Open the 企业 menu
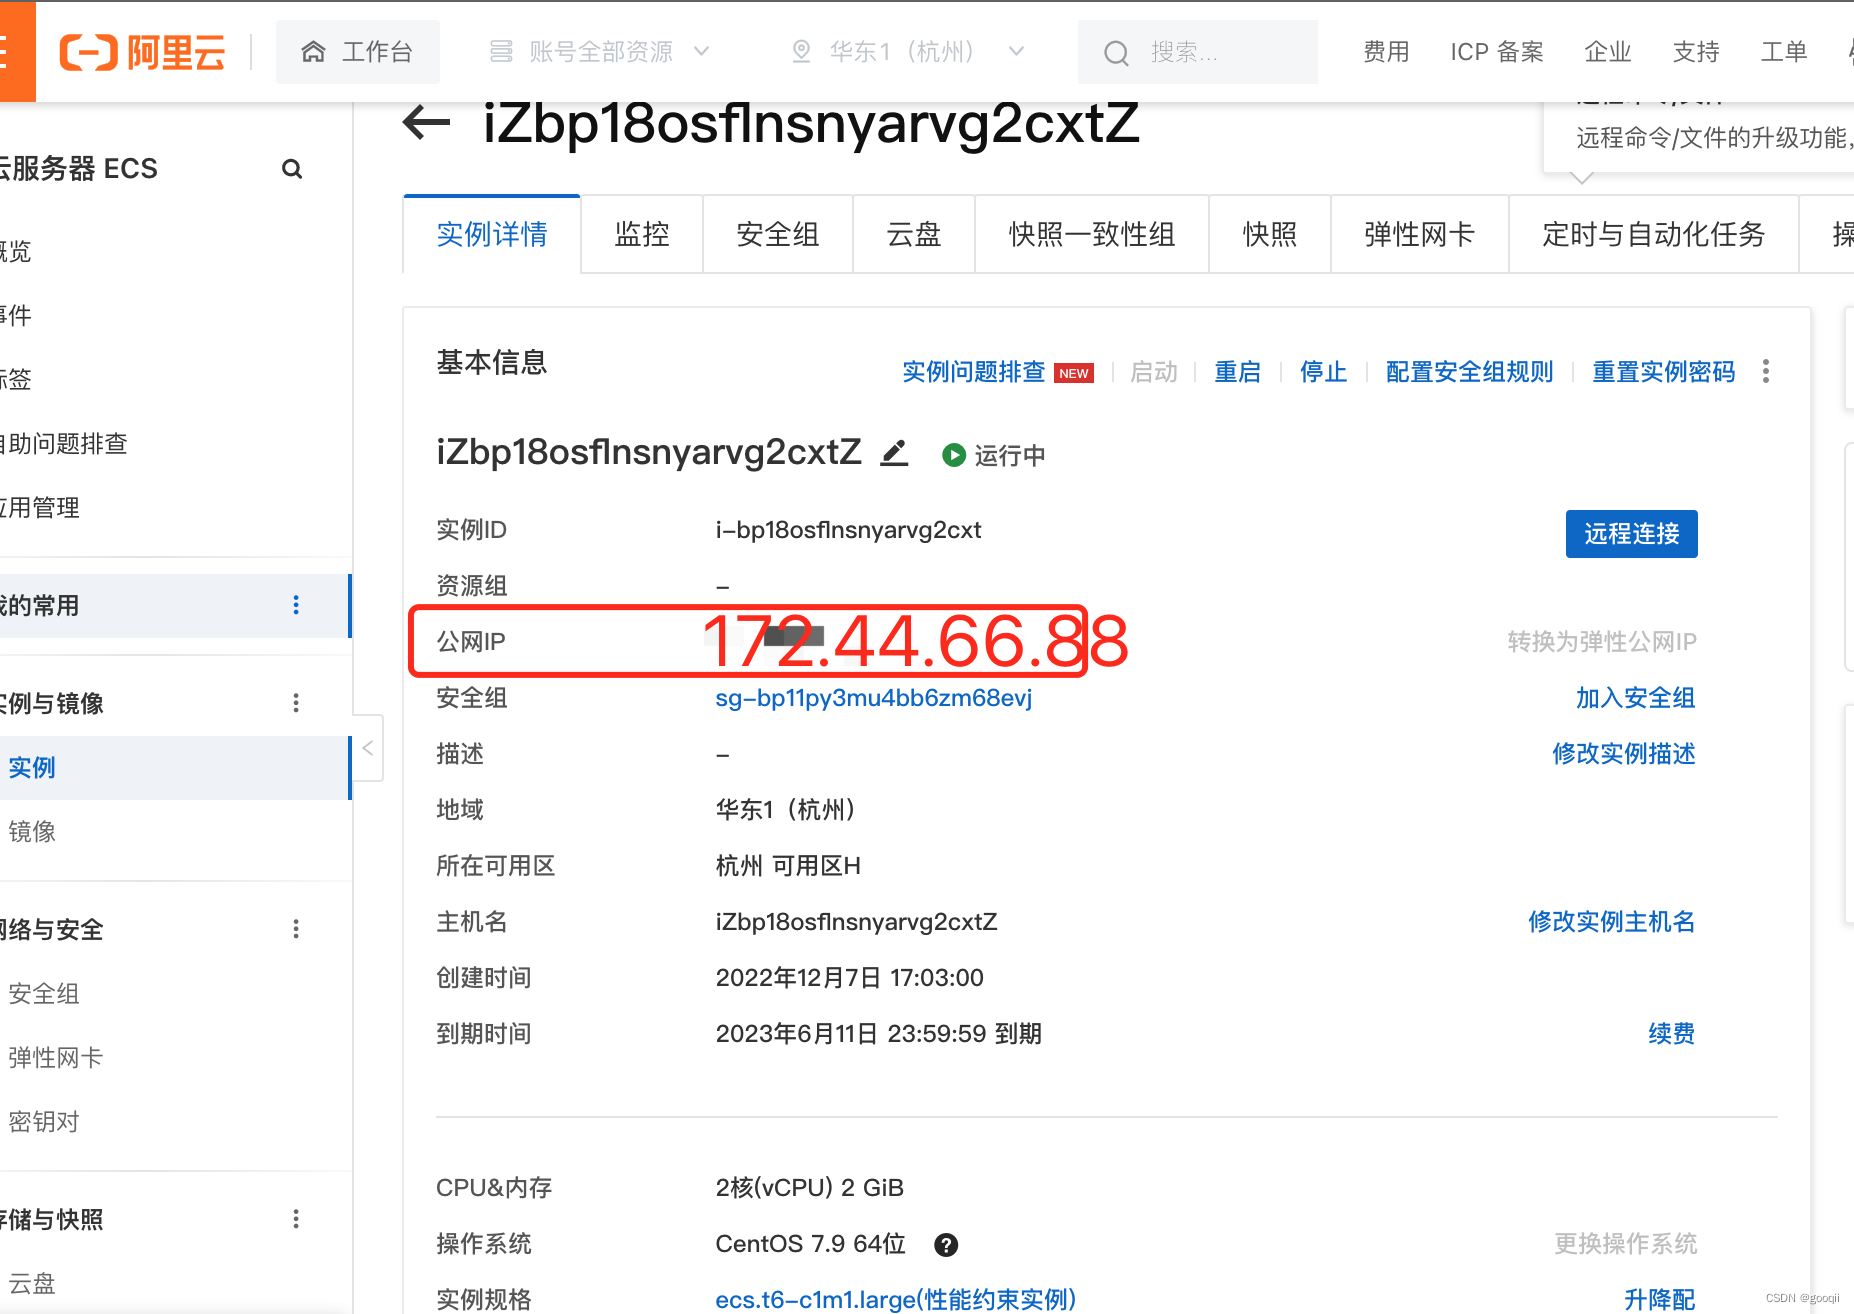This screenshot has height=1314, width=1854. coord(1608,52)
